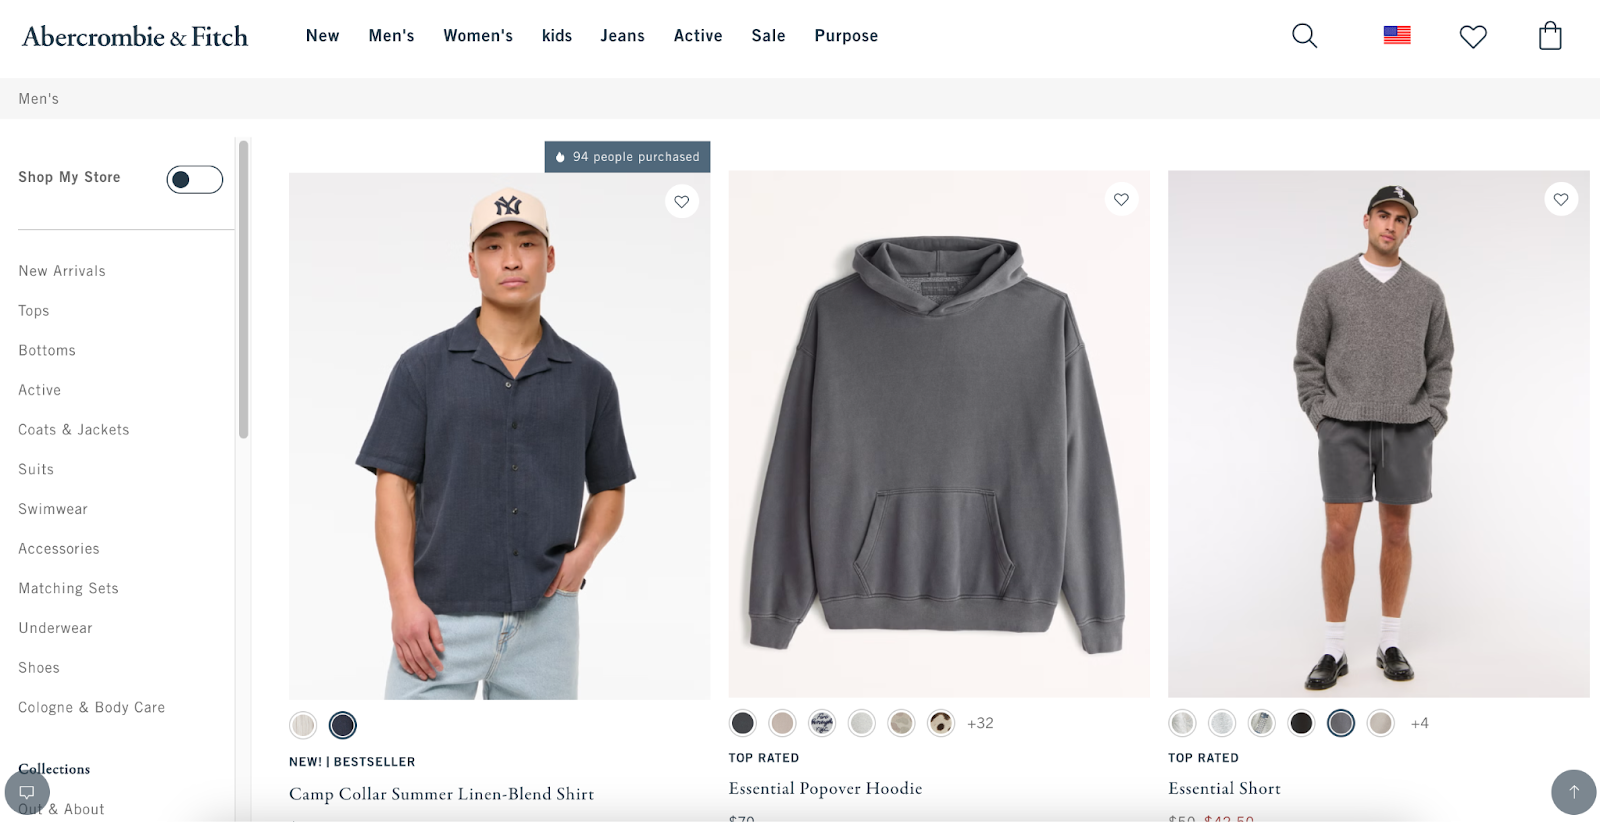The image size is (1600, 822).
Task: Expand the Collections section
Action: 54,768
